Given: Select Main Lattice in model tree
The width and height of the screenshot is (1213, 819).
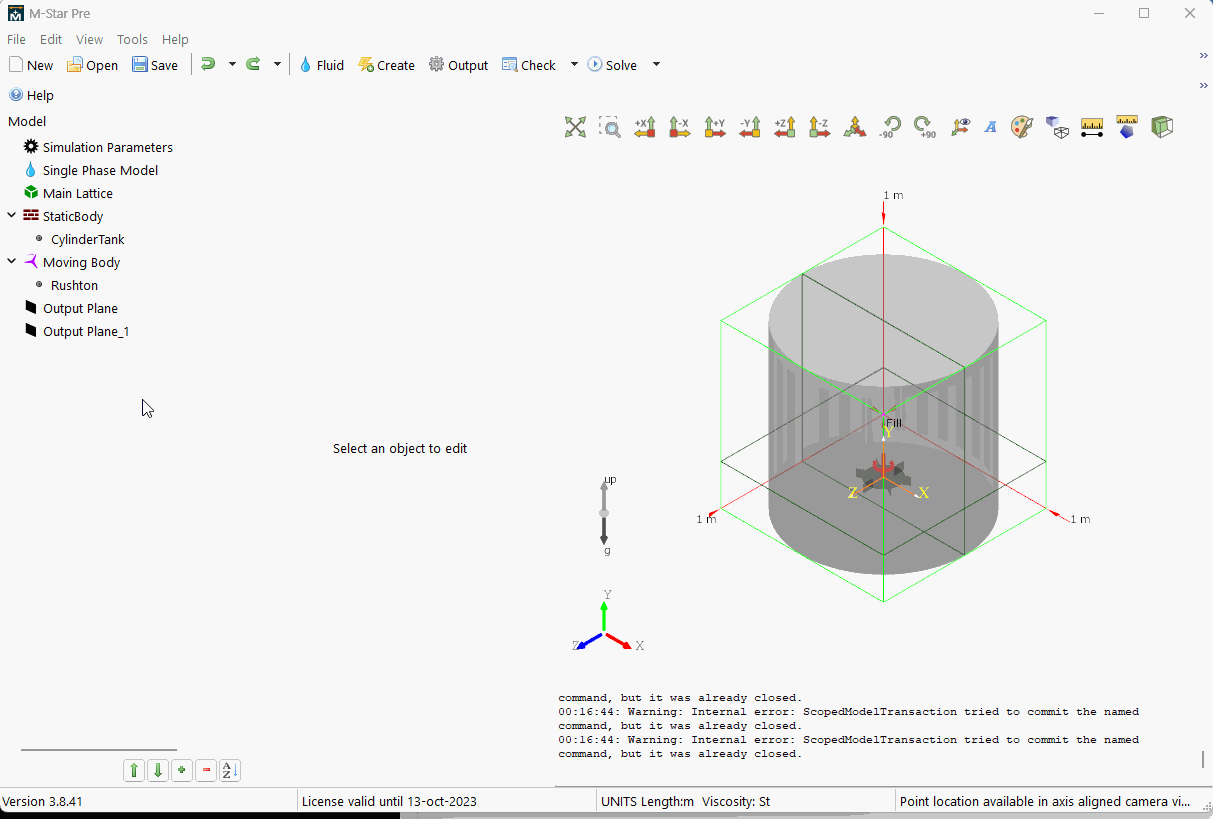Looking at the screenshot, I should (68, 193).
